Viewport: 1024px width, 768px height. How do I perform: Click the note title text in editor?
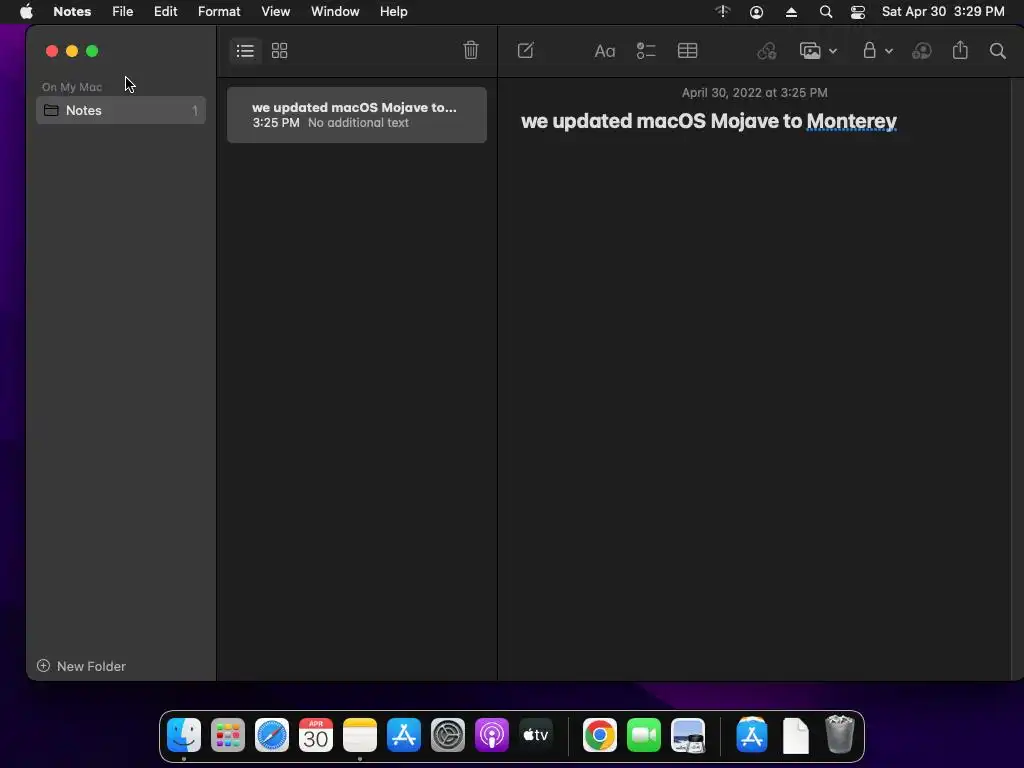(709, 121)
